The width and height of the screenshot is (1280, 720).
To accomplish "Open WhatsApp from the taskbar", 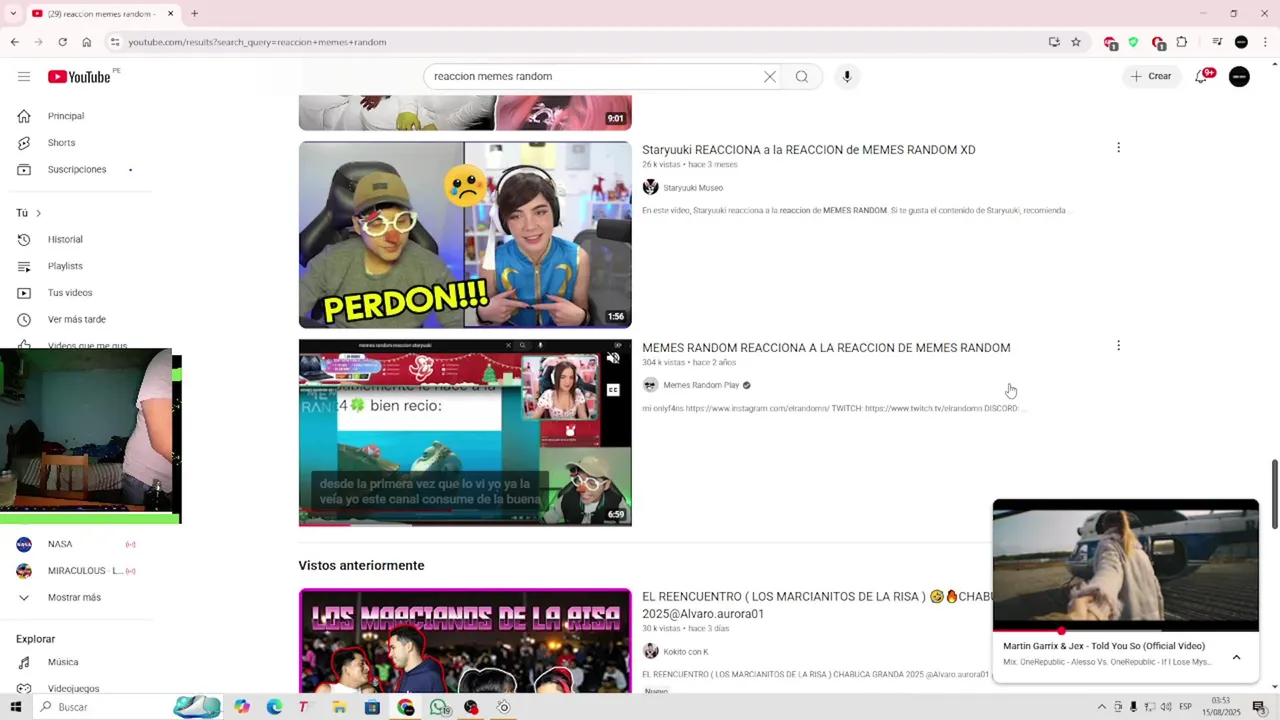I will 439,707.
